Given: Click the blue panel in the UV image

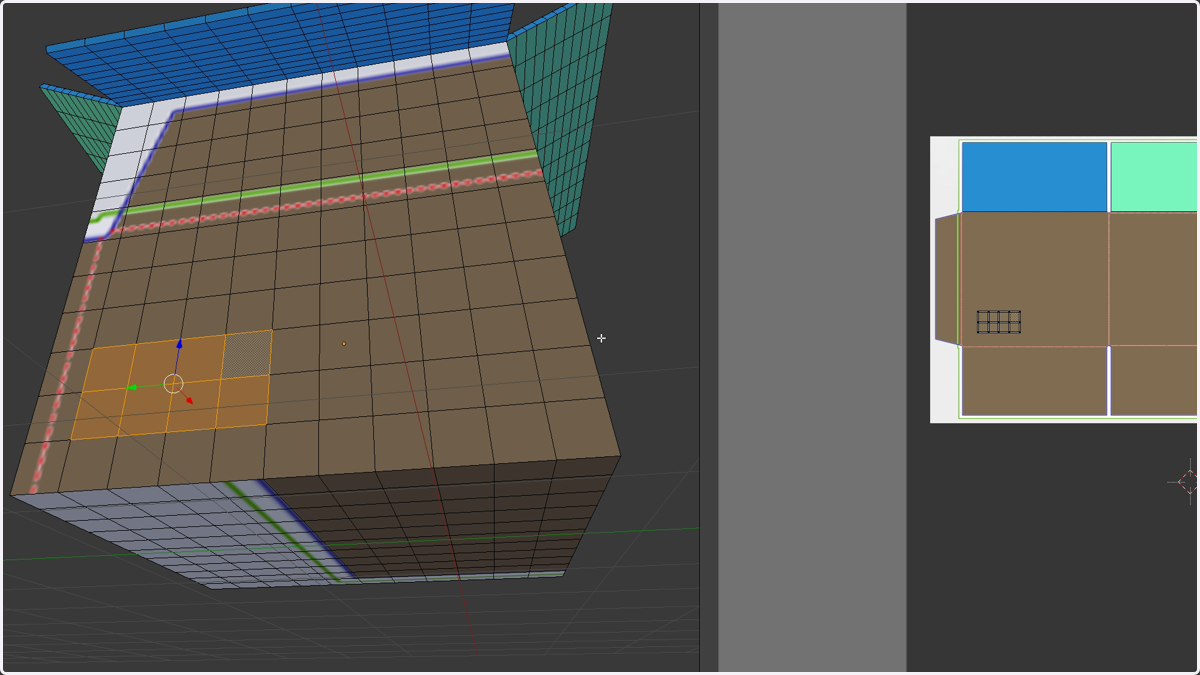Looking at the screenshot, I should (x=1034, y=176).
